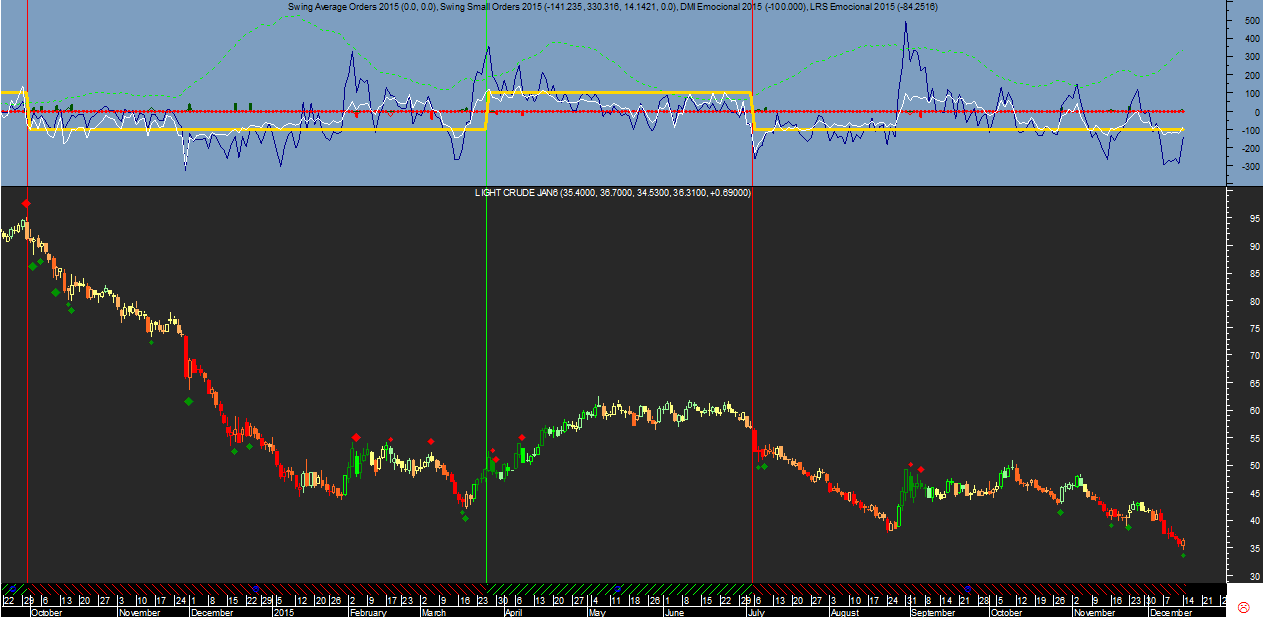Click the 2015 year label on date axis
1263x617 pixels.
click(284, 612)
